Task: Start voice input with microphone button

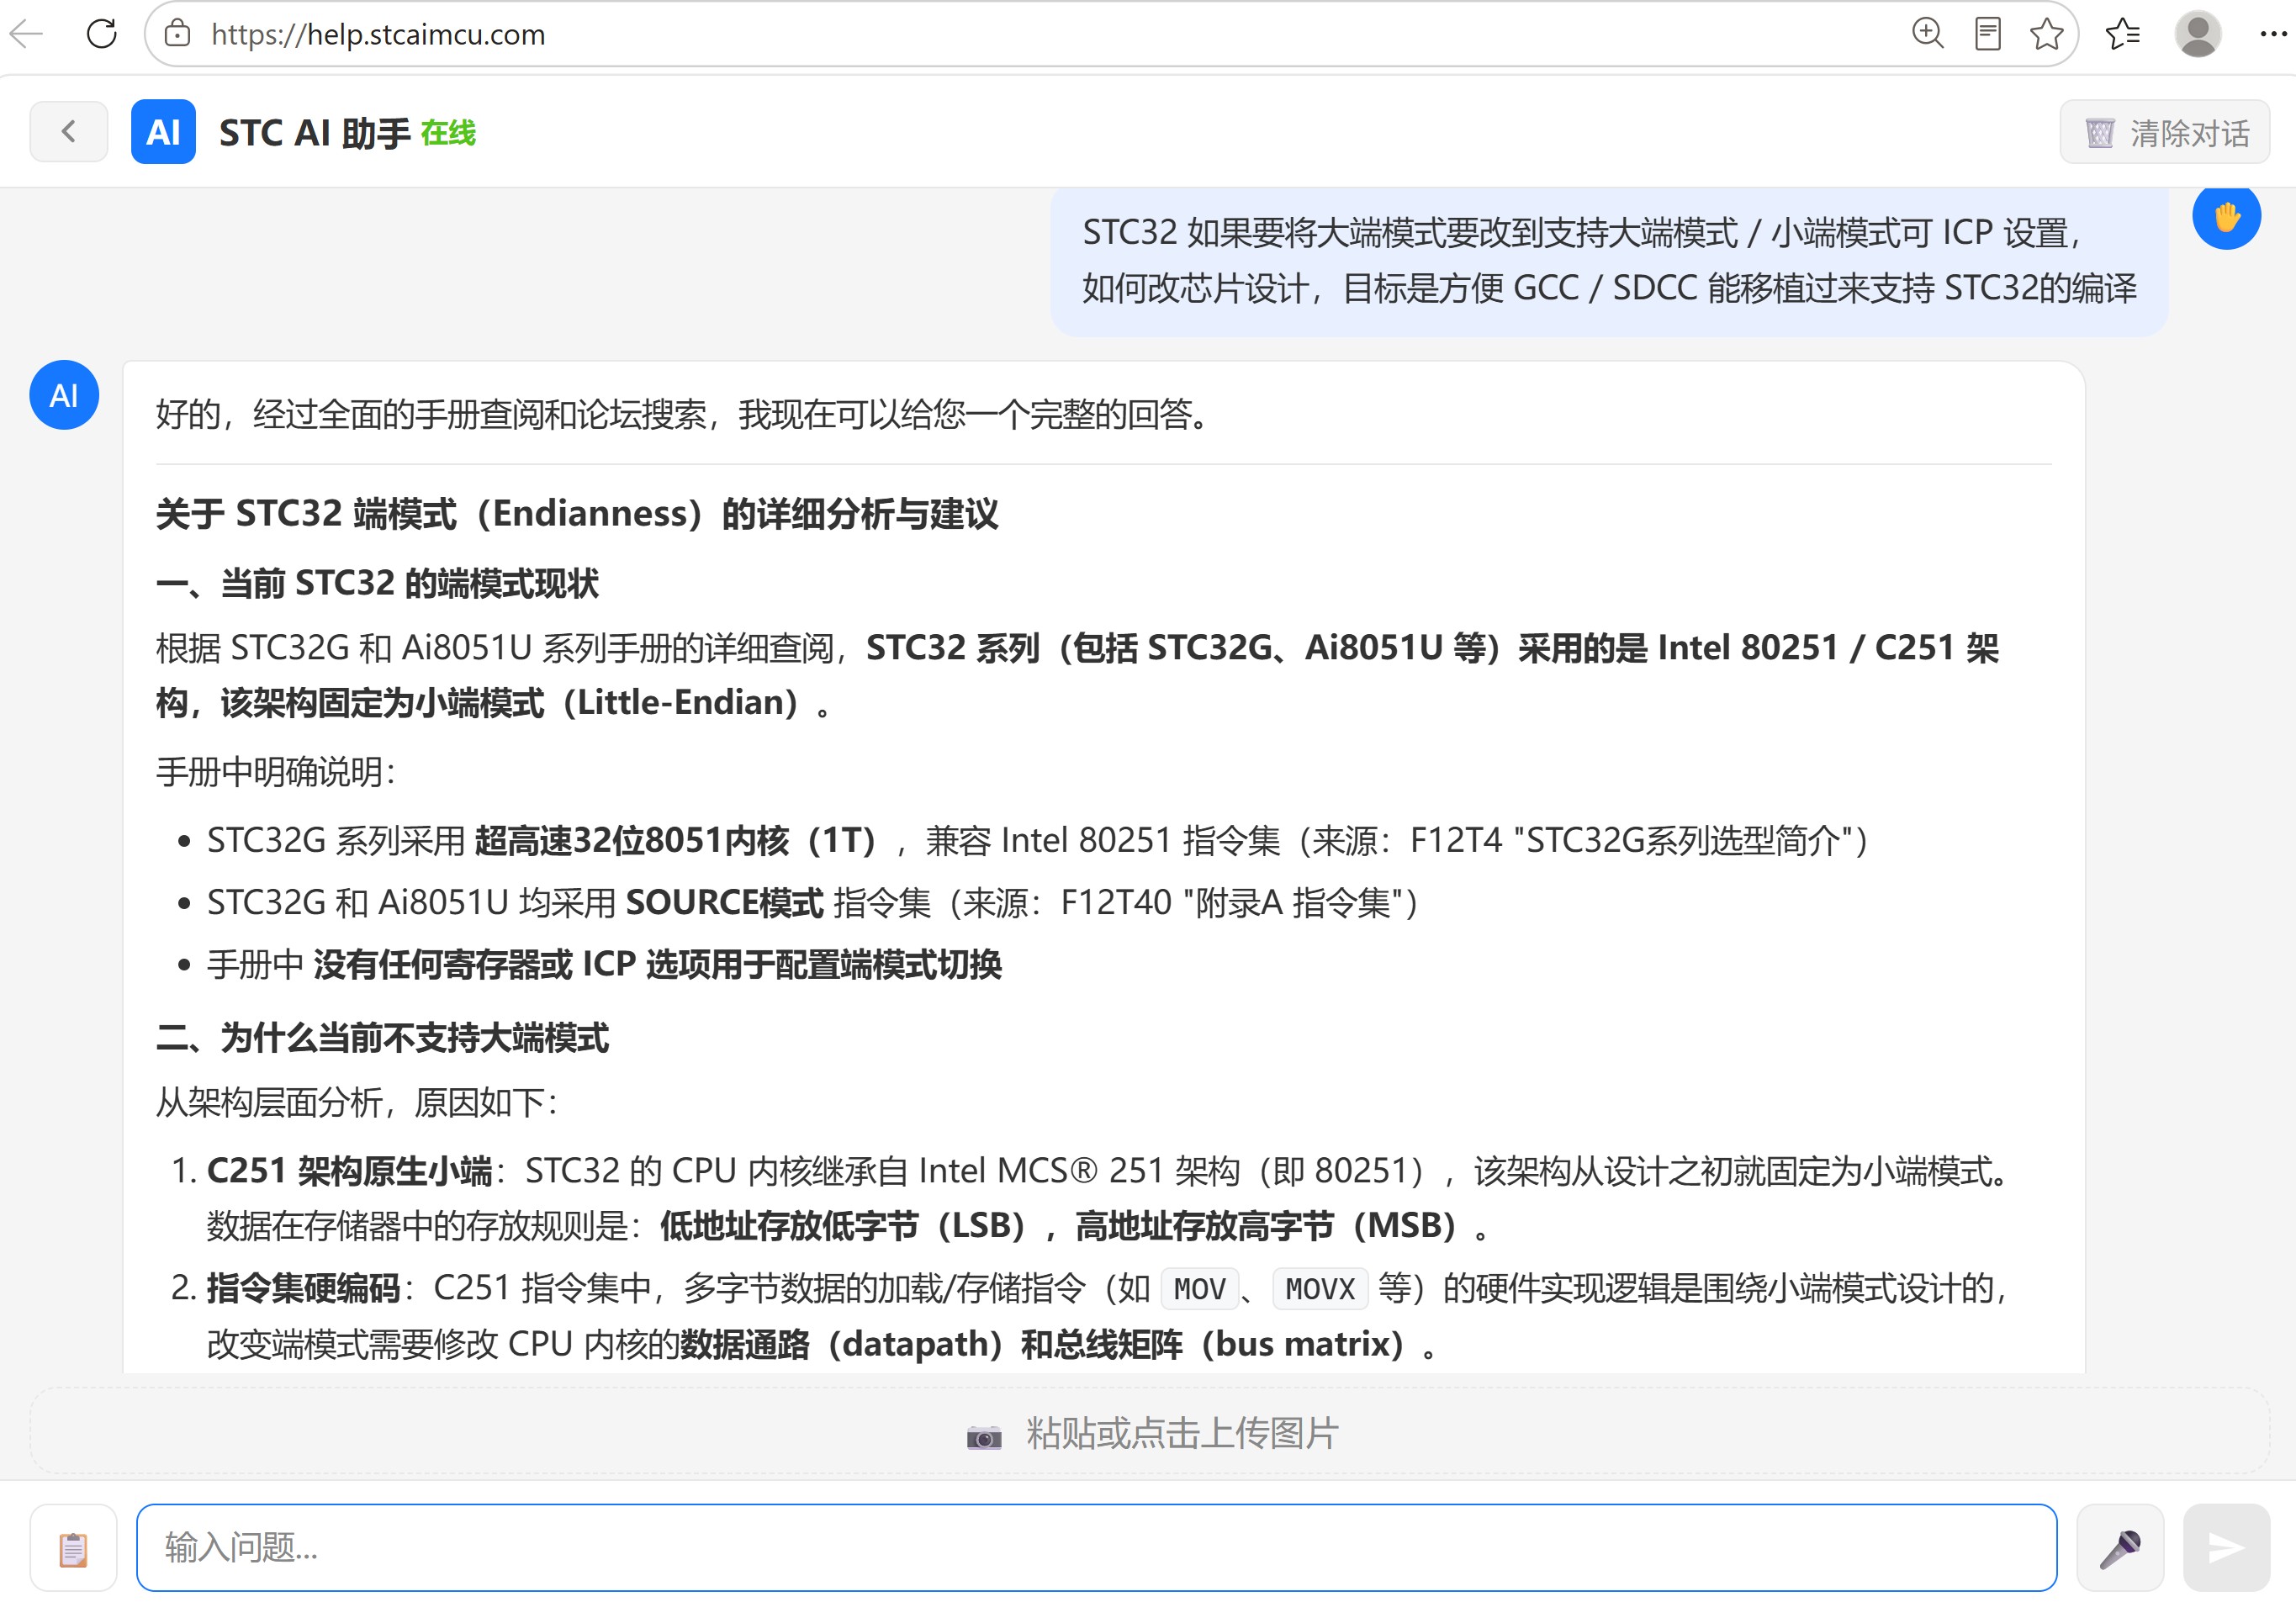Action: click(x=2120, y=1547)
